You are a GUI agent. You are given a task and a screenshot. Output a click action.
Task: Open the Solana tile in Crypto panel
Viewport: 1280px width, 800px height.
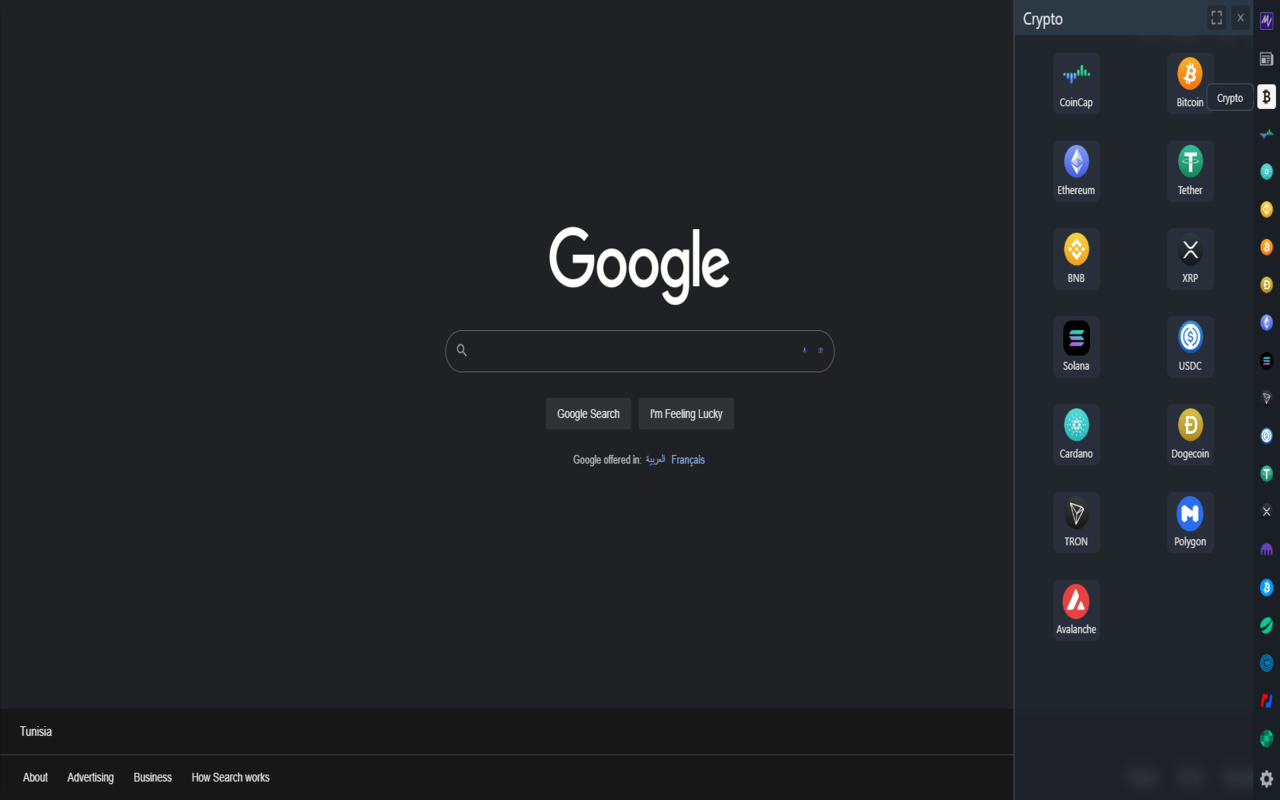(1076, 347)
